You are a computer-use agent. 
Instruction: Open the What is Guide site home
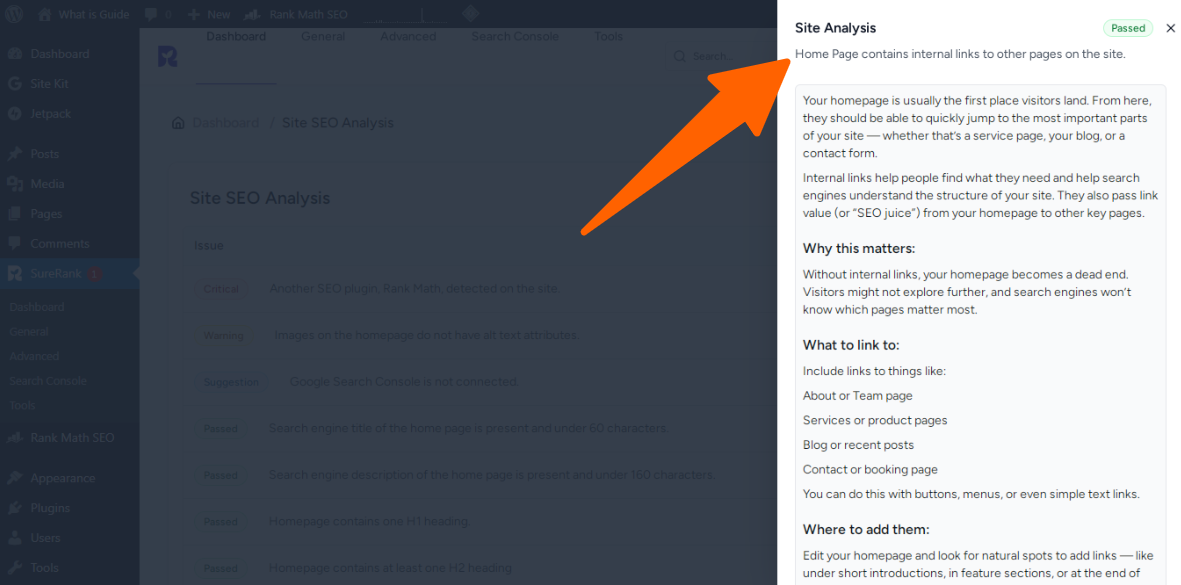84,14
